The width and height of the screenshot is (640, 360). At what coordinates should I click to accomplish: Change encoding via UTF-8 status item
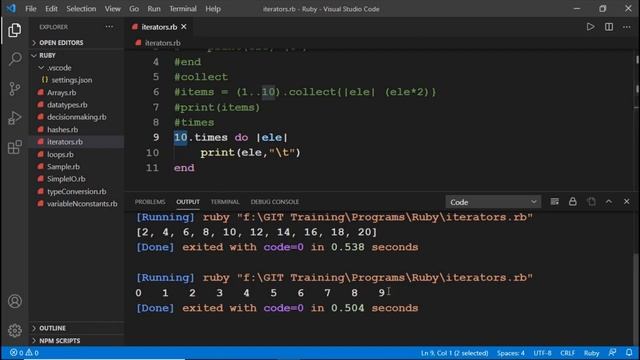point(542,353)
